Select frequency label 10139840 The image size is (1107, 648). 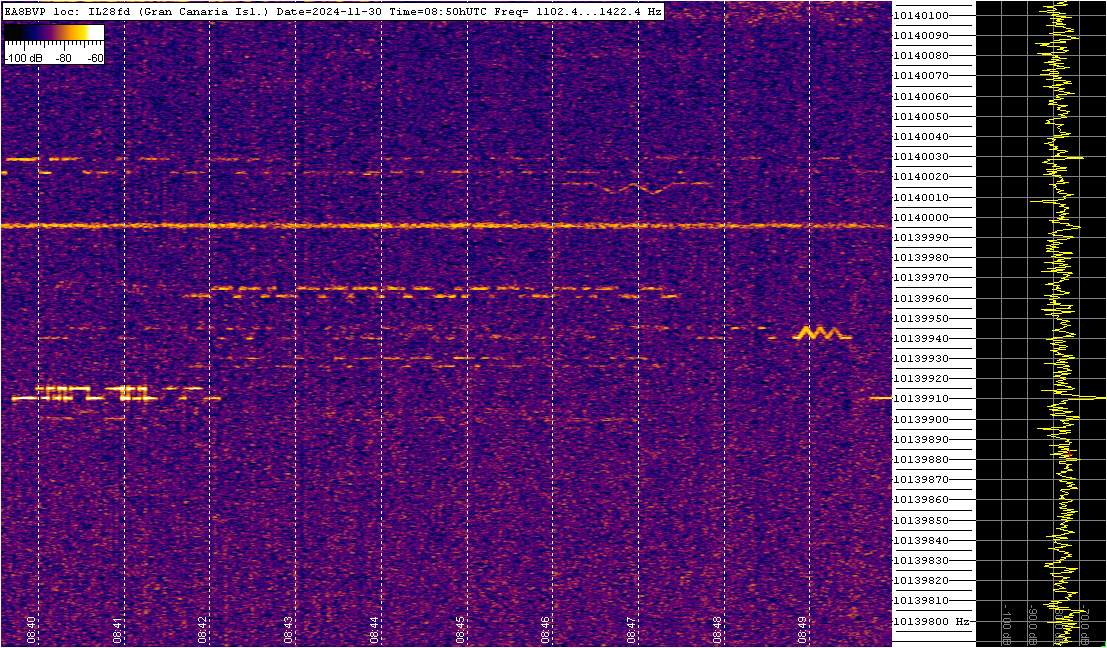tap(921, 541)
